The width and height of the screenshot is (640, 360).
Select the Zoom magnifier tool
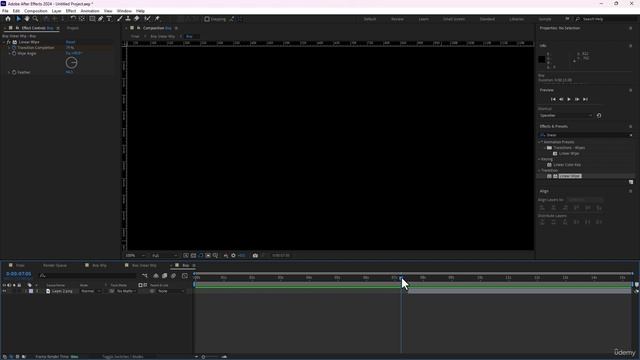point(36,19)
